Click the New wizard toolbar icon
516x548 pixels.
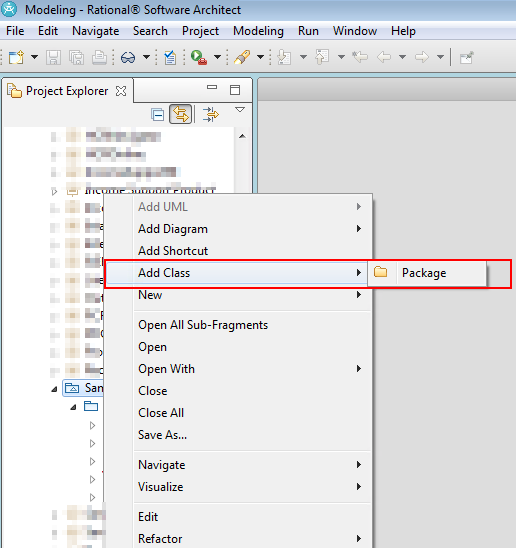[x=16, y=57]
